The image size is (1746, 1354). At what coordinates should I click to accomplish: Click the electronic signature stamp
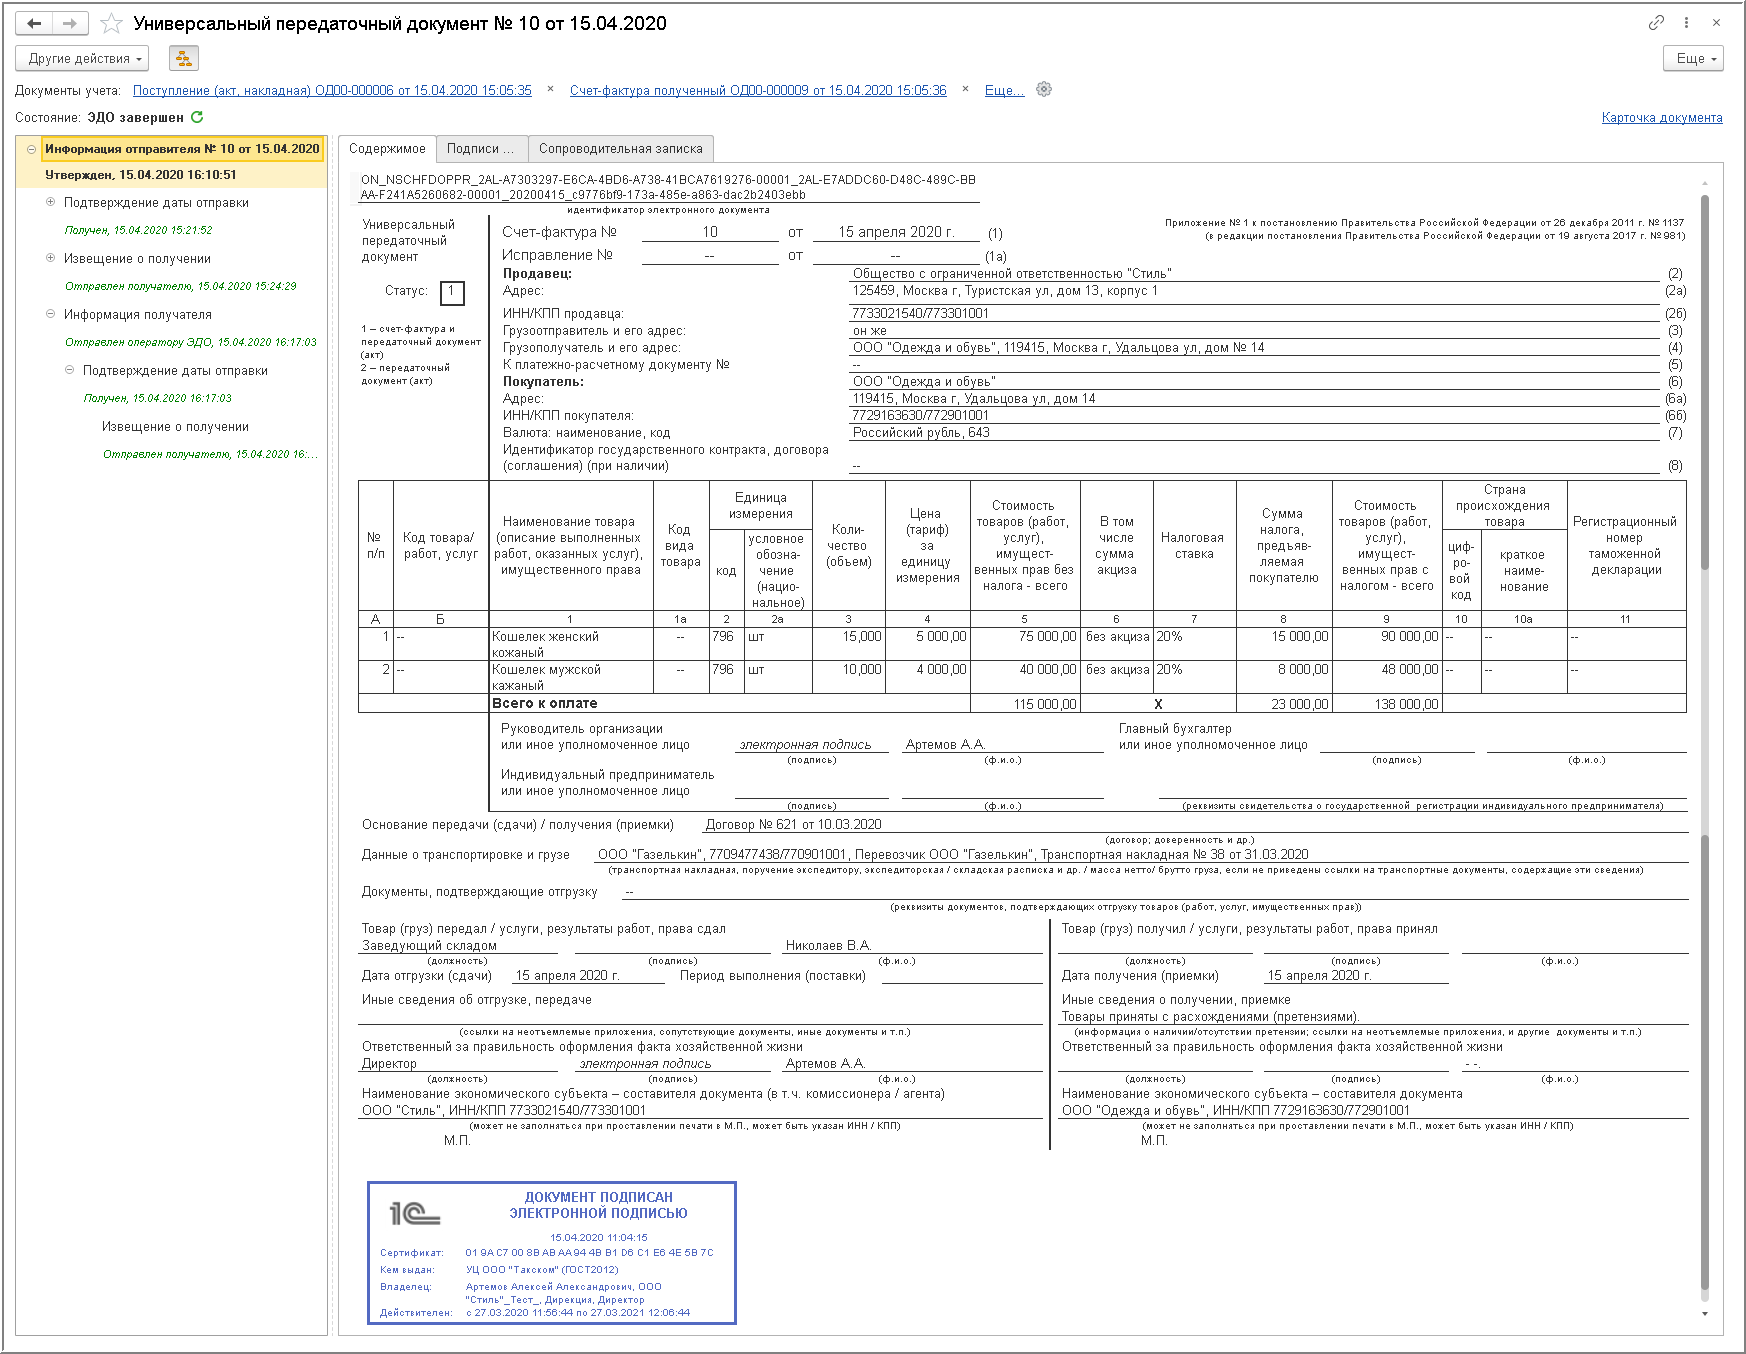click(552, 1253)
